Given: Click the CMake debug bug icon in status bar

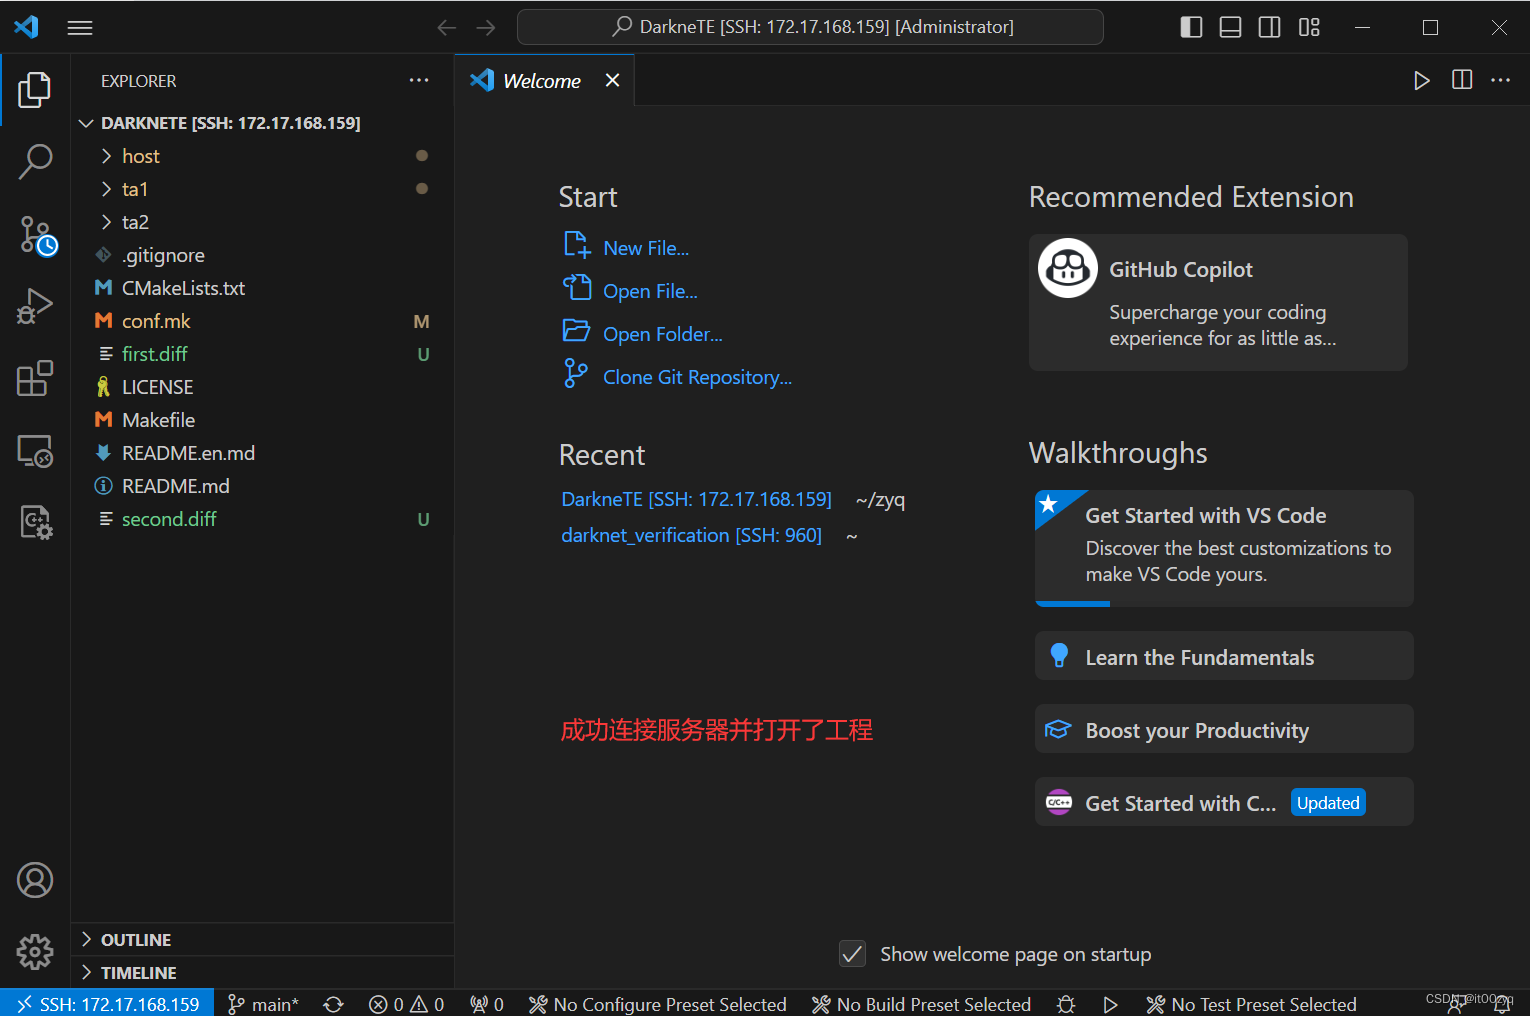Looking at the screenshot, I should point(1066,1004).
